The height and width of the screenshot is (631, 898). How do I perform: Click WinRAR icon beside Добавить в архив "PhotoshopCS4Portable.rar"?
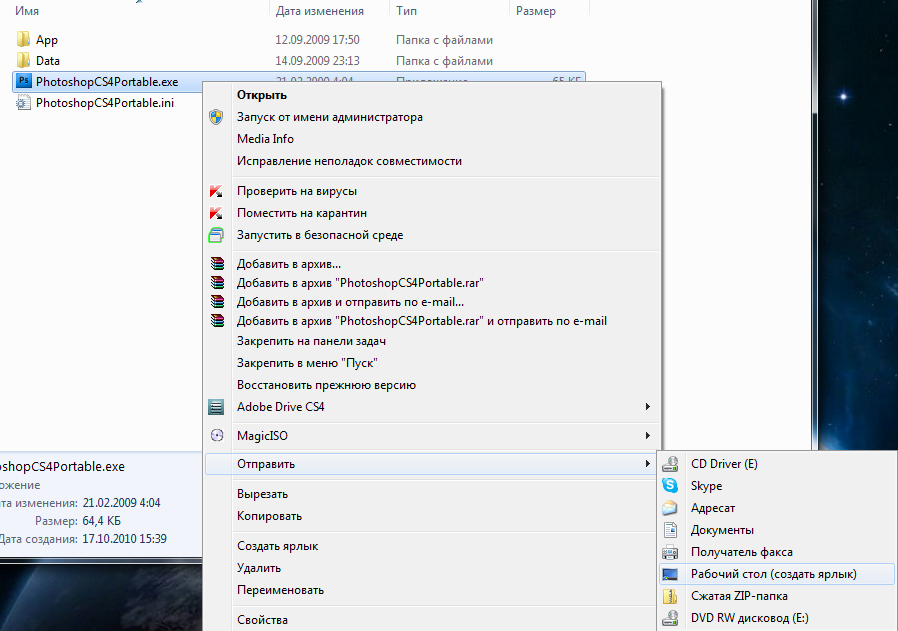pos(217,282)
